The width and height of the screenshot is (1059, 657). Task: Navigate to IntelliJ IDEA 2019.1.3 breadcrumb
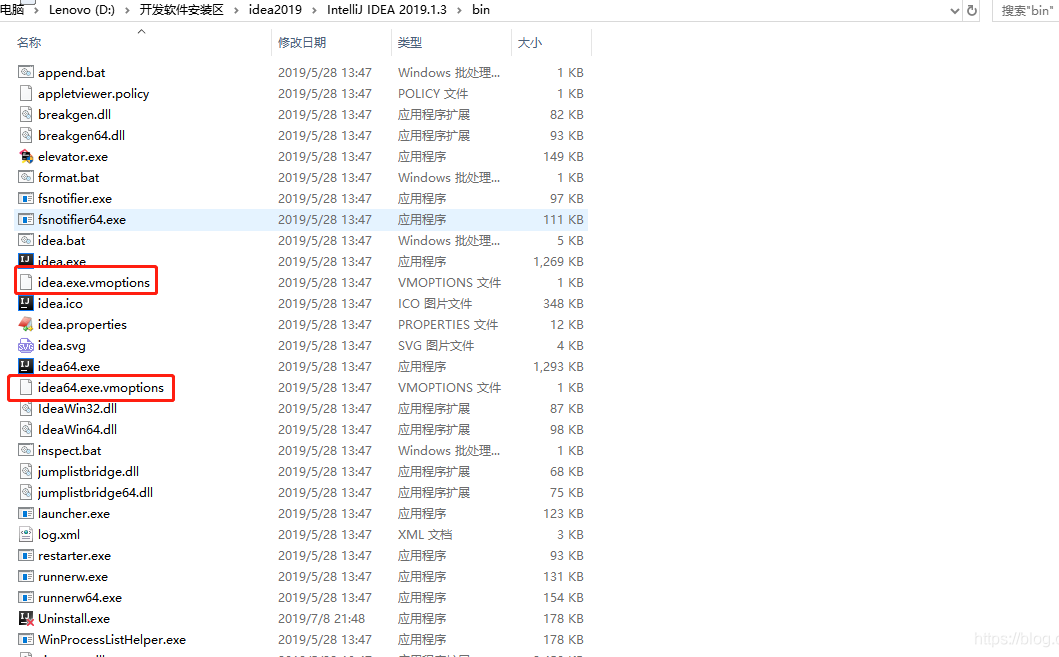pos(386,10)
